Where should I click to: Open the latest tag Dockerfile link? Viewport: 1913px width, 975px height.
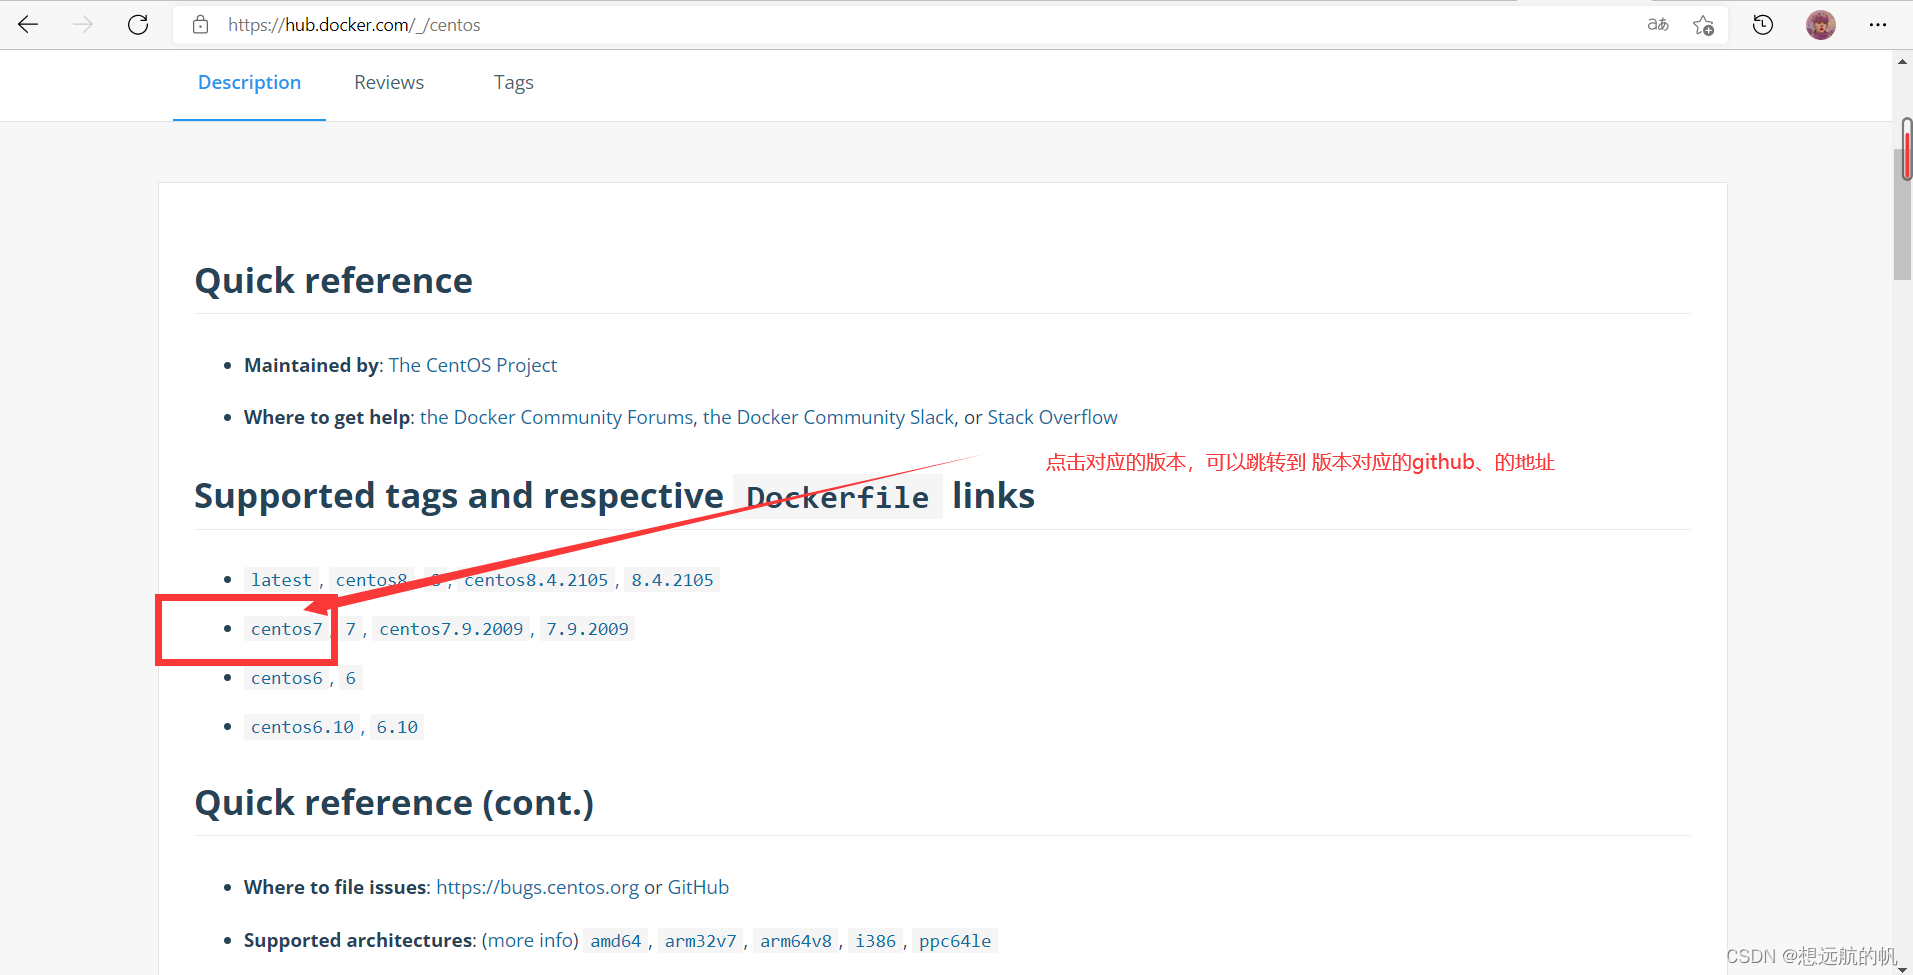[x=281, y=580]
